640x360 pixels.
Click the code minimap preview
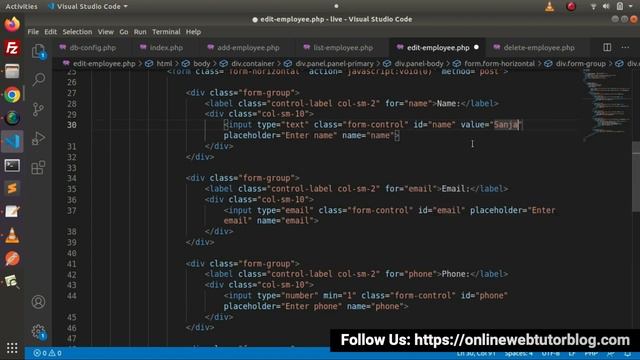[606, 104]
